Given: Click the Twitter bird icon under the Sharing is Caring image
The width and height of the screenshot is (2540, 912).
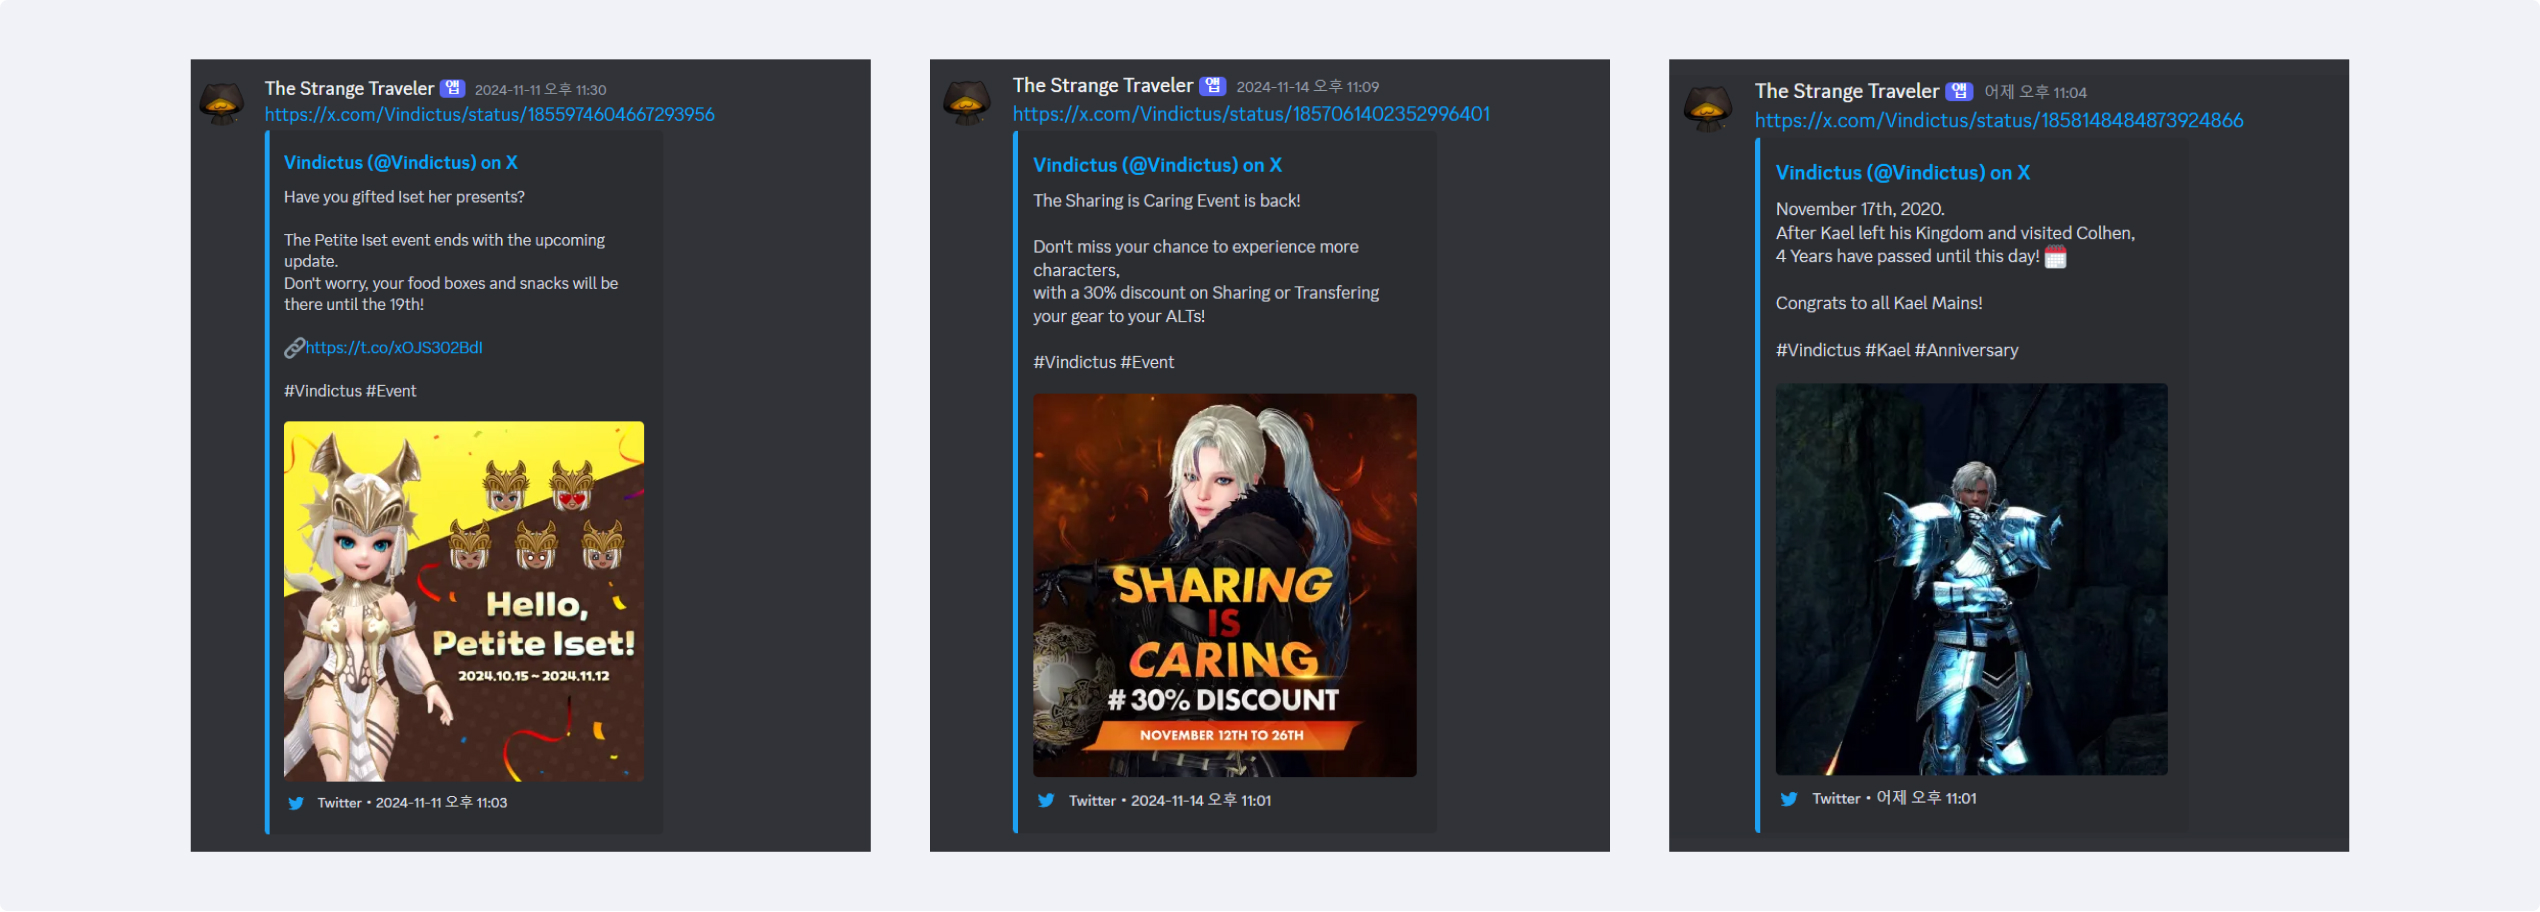Looking at the screenshot, I should click(x=1046, y=801).
